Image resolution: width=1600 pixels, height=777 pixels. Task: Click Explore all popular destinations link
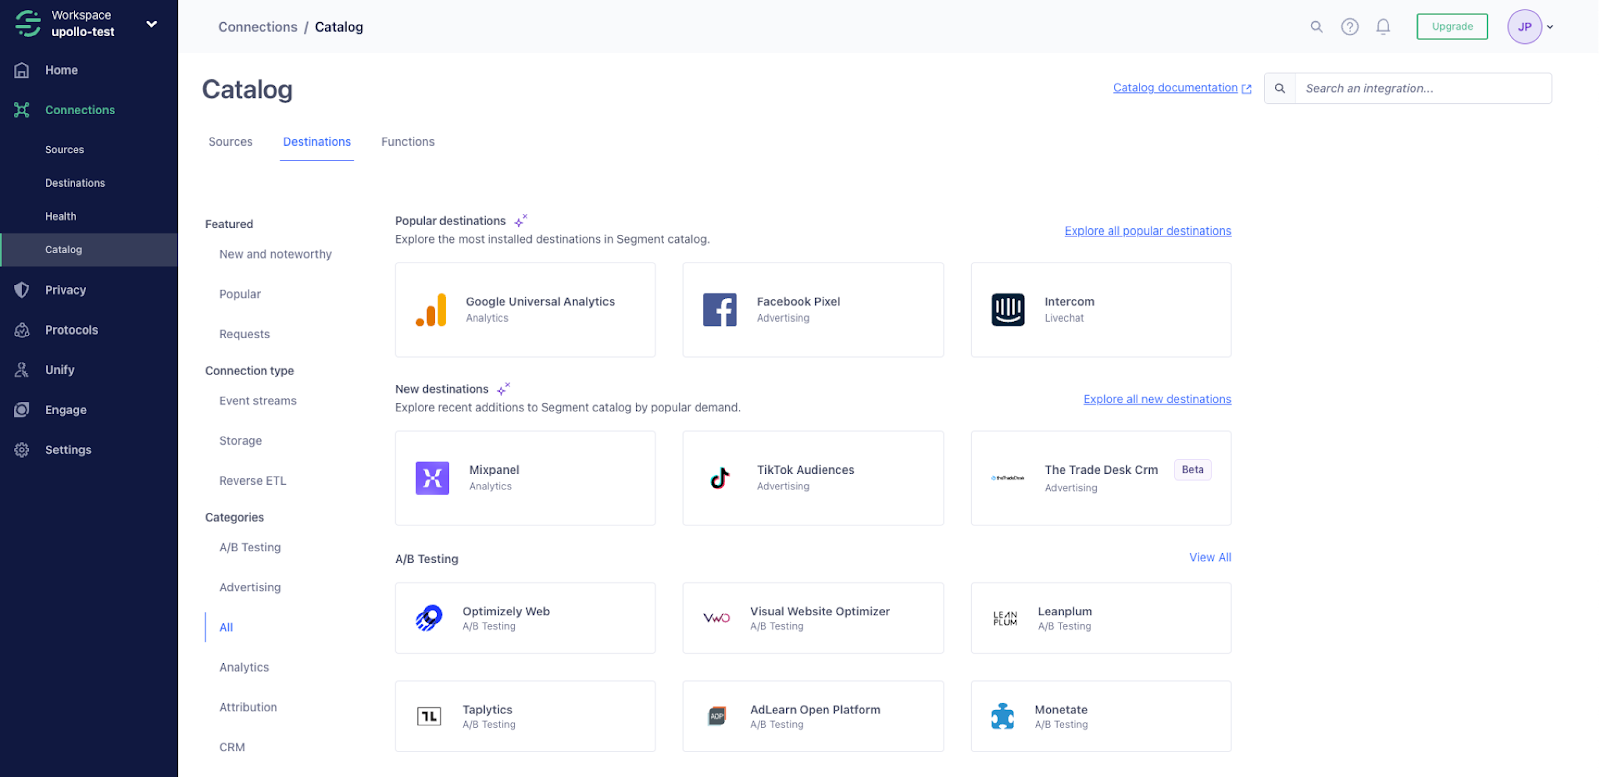(x=1148, y=231)
